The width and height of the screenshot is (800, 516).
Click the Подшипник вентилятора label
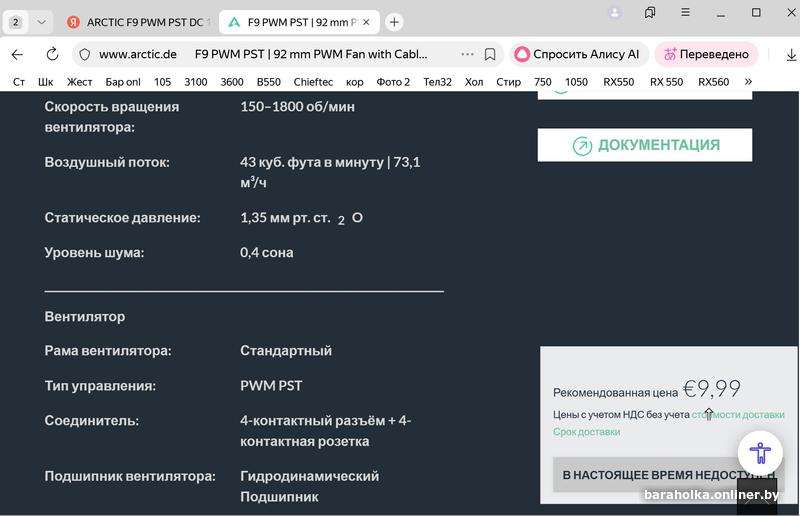(x=130, y=476)
